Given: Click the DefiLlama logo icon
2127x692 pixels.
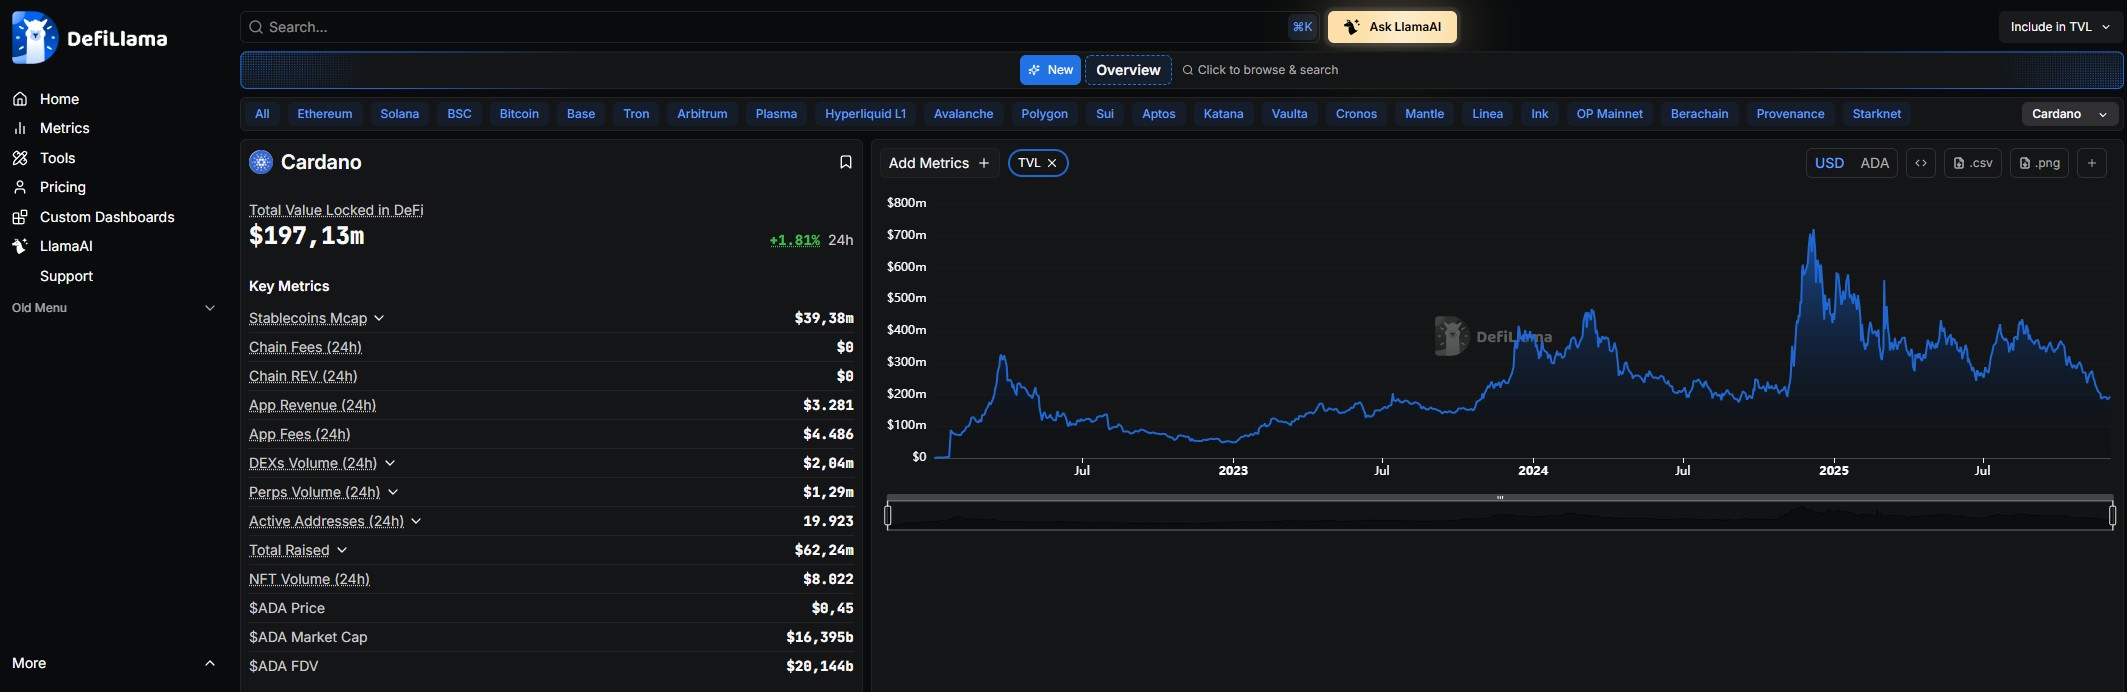Looking at the screenshot, I should [35, 38].
